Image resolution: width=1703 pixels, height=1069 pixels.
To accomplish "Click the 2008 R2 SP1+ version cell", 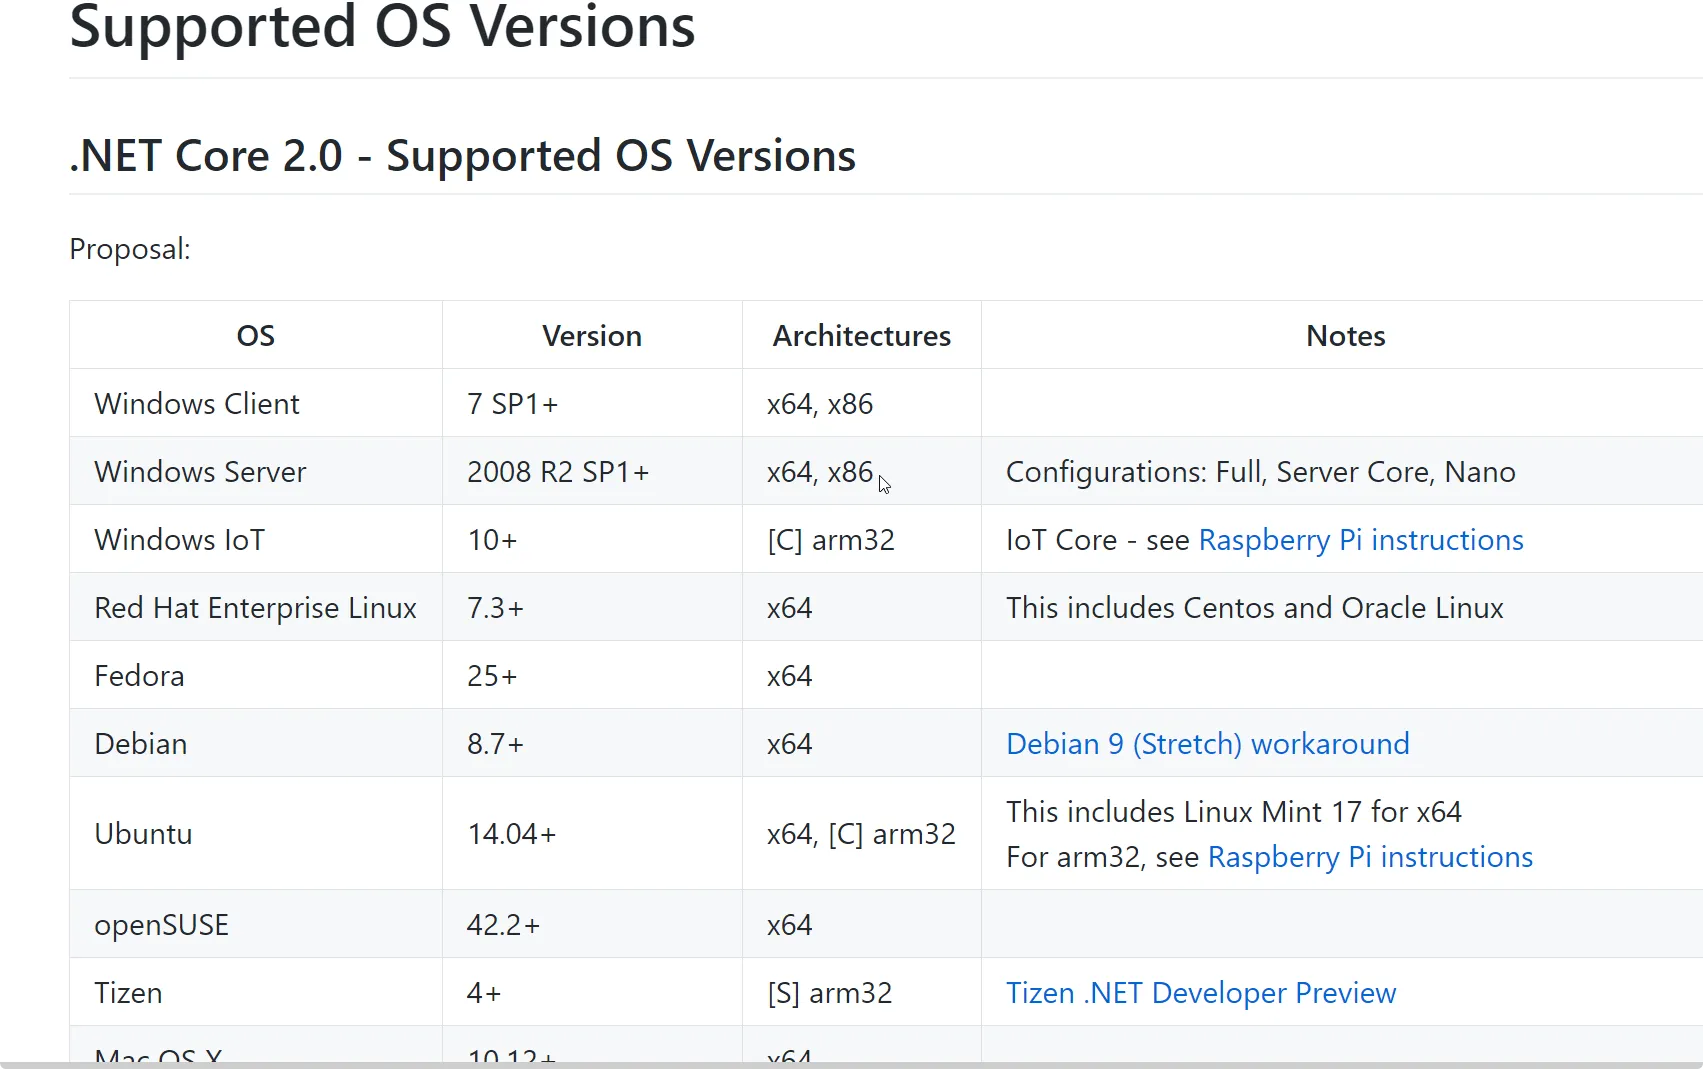I will coord(558,472).
